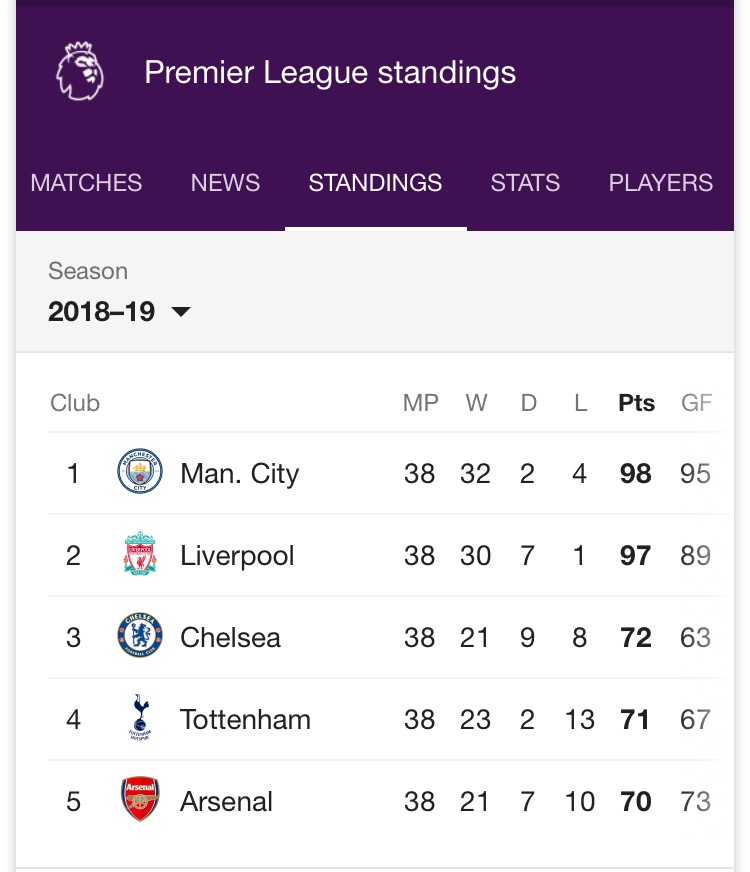
Task: Click the Premier League standings title
Action: [330, 73]
